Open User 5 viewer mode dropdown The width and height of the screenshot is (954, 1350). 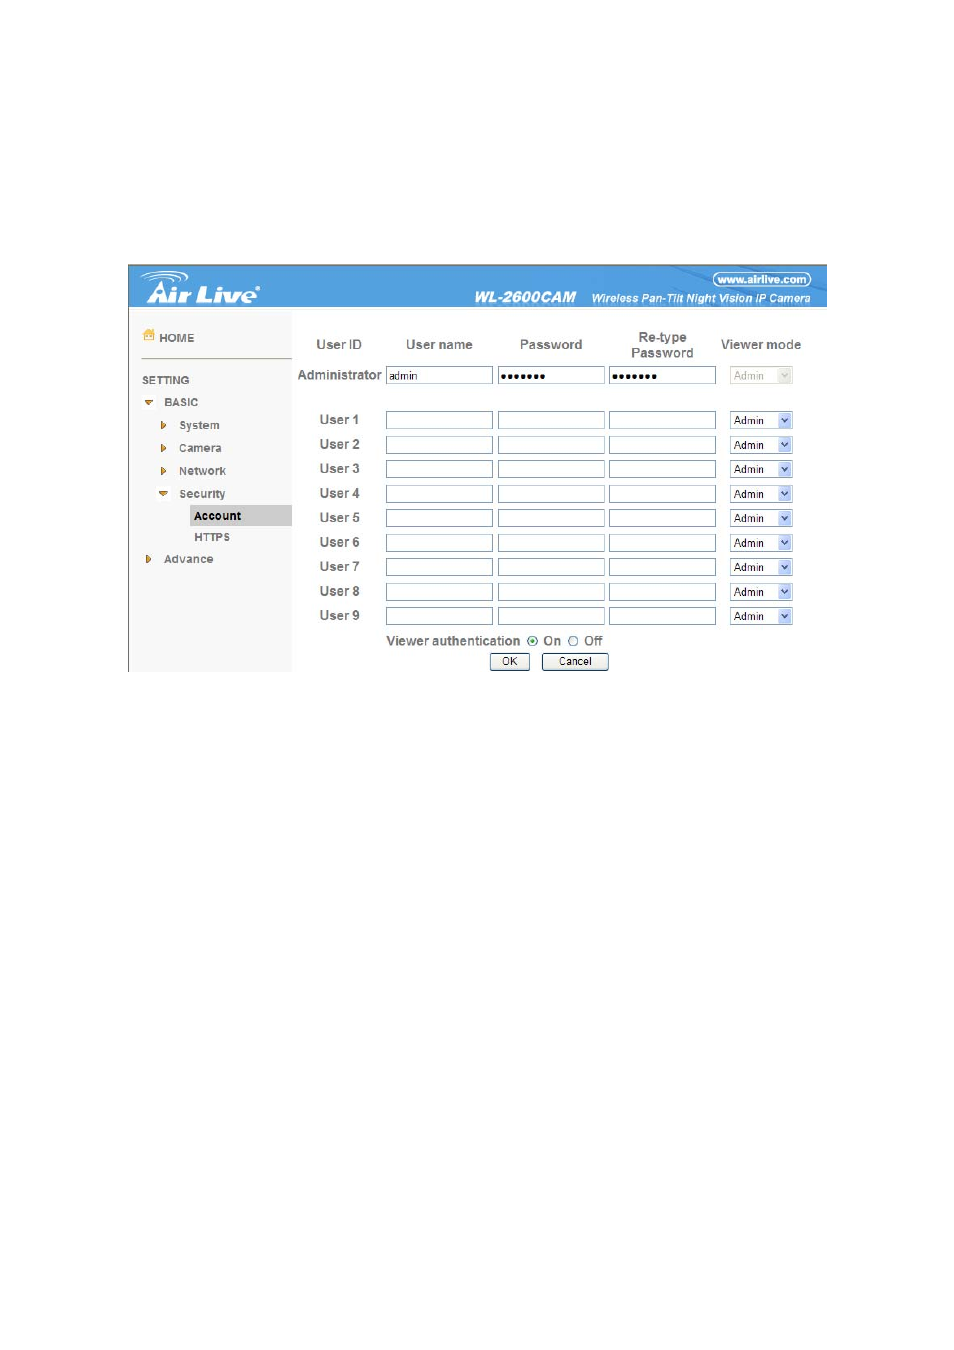(x=761, y=518)
